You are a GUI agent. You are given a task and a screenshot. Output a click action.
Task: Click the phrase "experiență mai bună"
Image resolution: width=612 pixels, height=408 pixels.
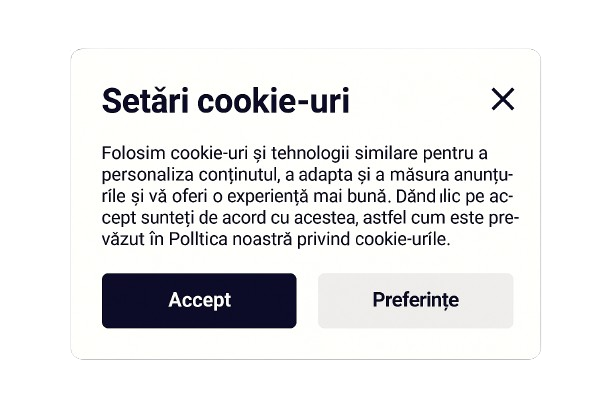[314, 196]
